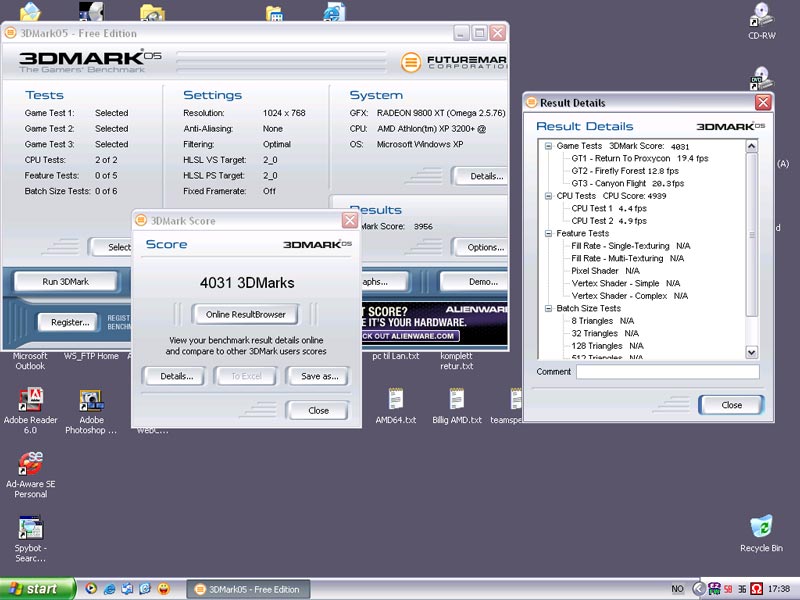
Task: Collapse the Game Tests tree node
Action: (x=548, y=146)
